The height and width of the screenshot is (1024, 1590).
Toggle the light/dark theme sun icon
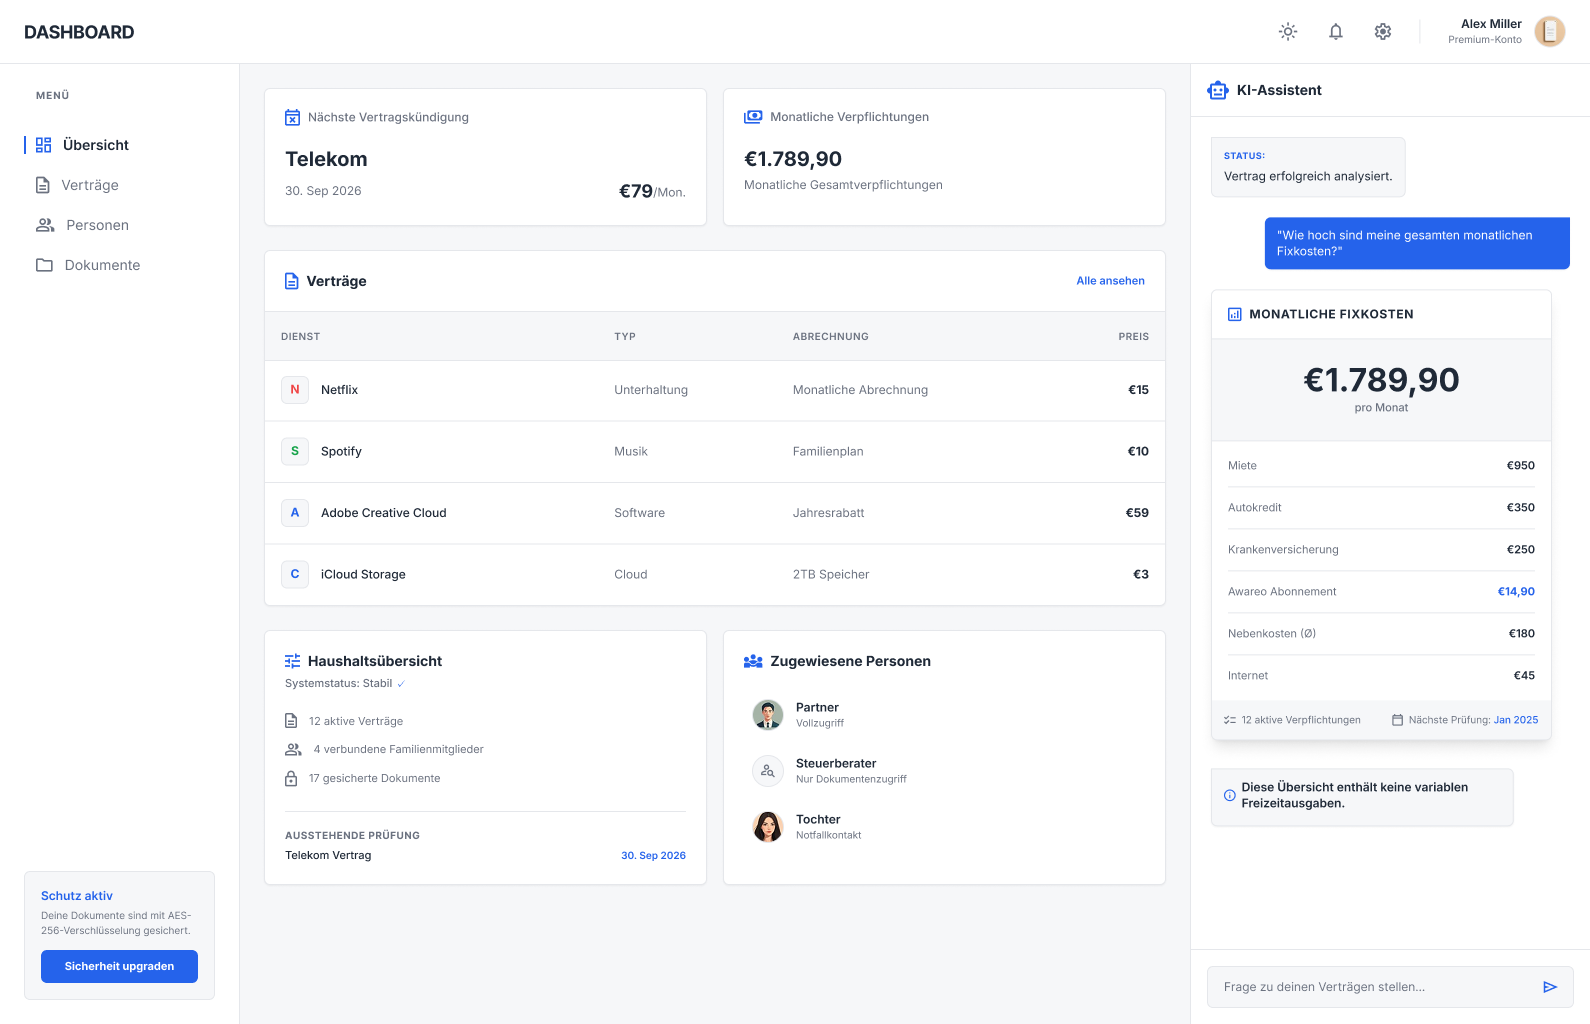(x=1288, y=32)
